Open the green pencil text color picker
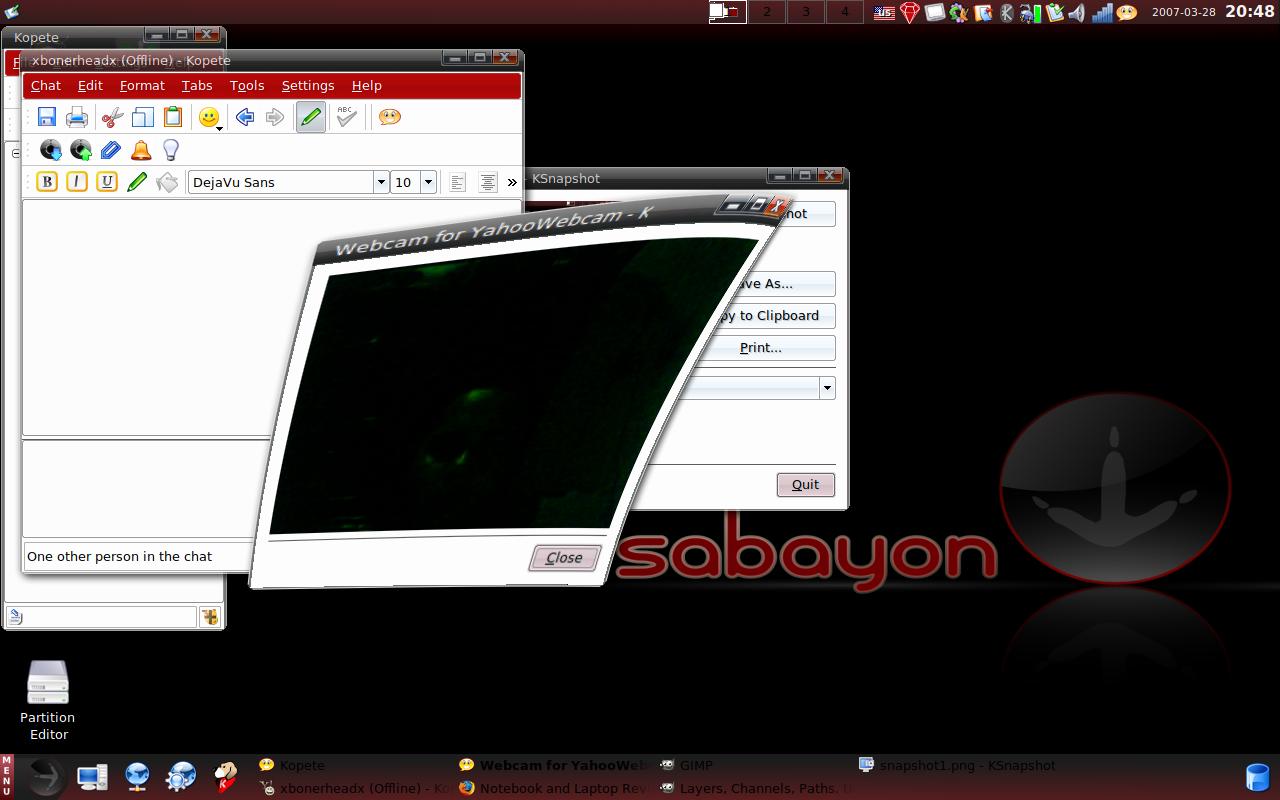Viewport: 1280px width, 800px height. tap(137, 182)
